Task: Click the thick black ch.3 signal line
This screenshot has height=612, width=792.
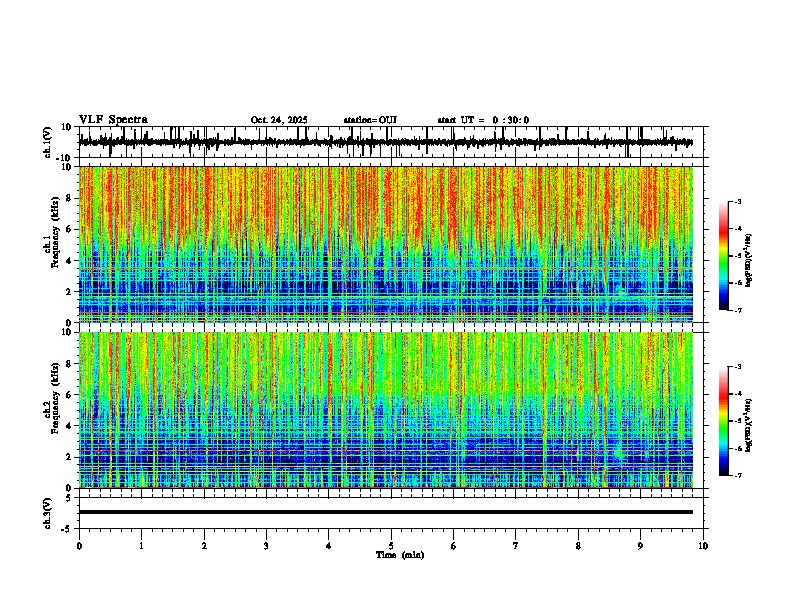Action: 386,512
